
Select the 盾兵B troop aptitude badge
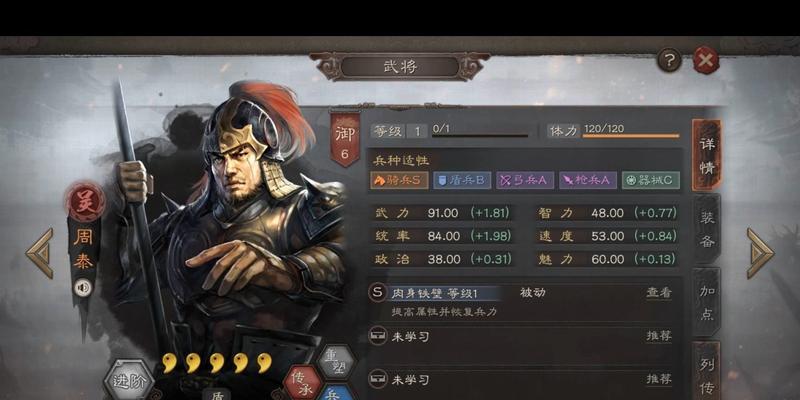pyautogui.click(x=462, y=180)
